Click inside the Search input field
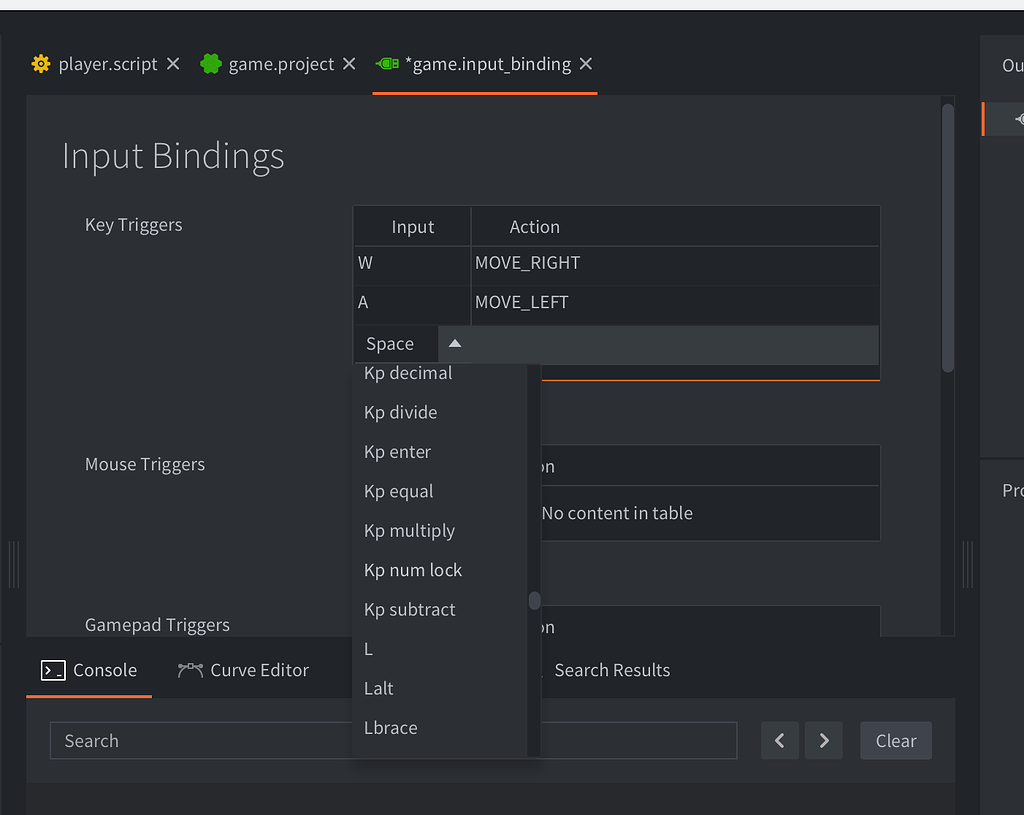Screen dimensions: 1024x815 click(200, 740)
